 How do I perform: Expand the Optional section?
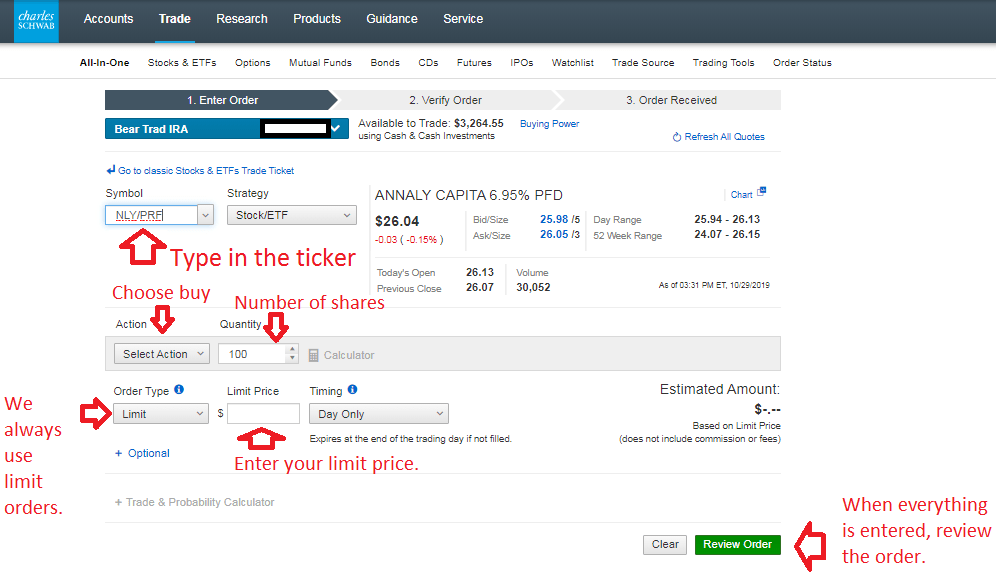142,453
